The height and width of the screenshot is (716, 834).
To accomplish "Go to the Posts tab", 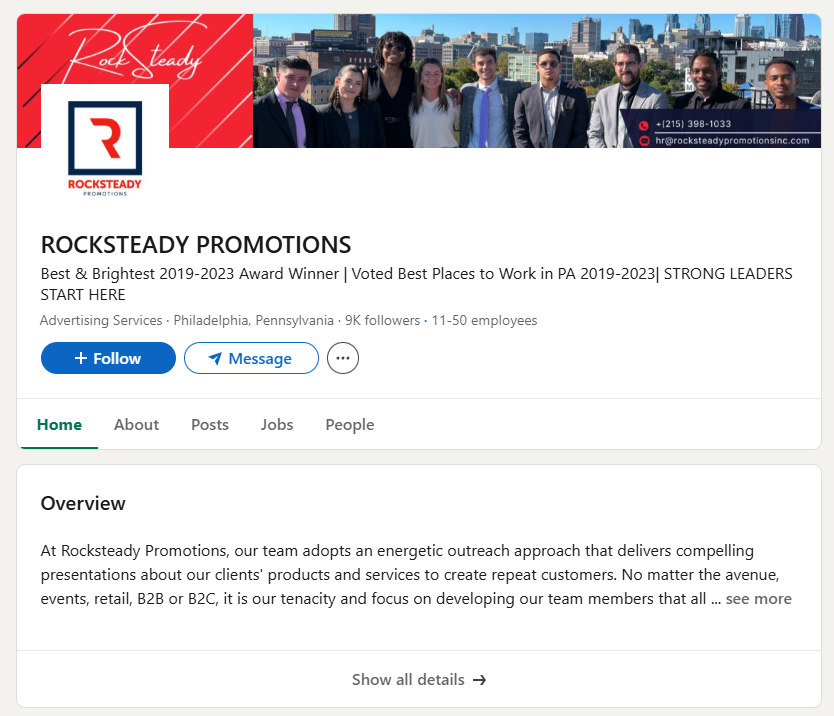I will (210, 424).
